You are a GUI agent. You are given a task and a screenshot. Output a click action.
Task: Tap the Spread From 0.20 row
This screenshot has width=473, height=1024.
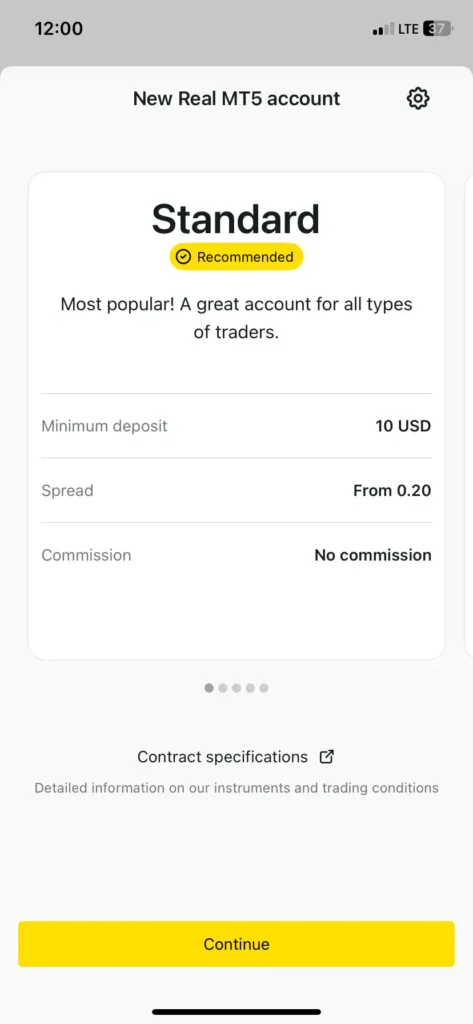236,490
